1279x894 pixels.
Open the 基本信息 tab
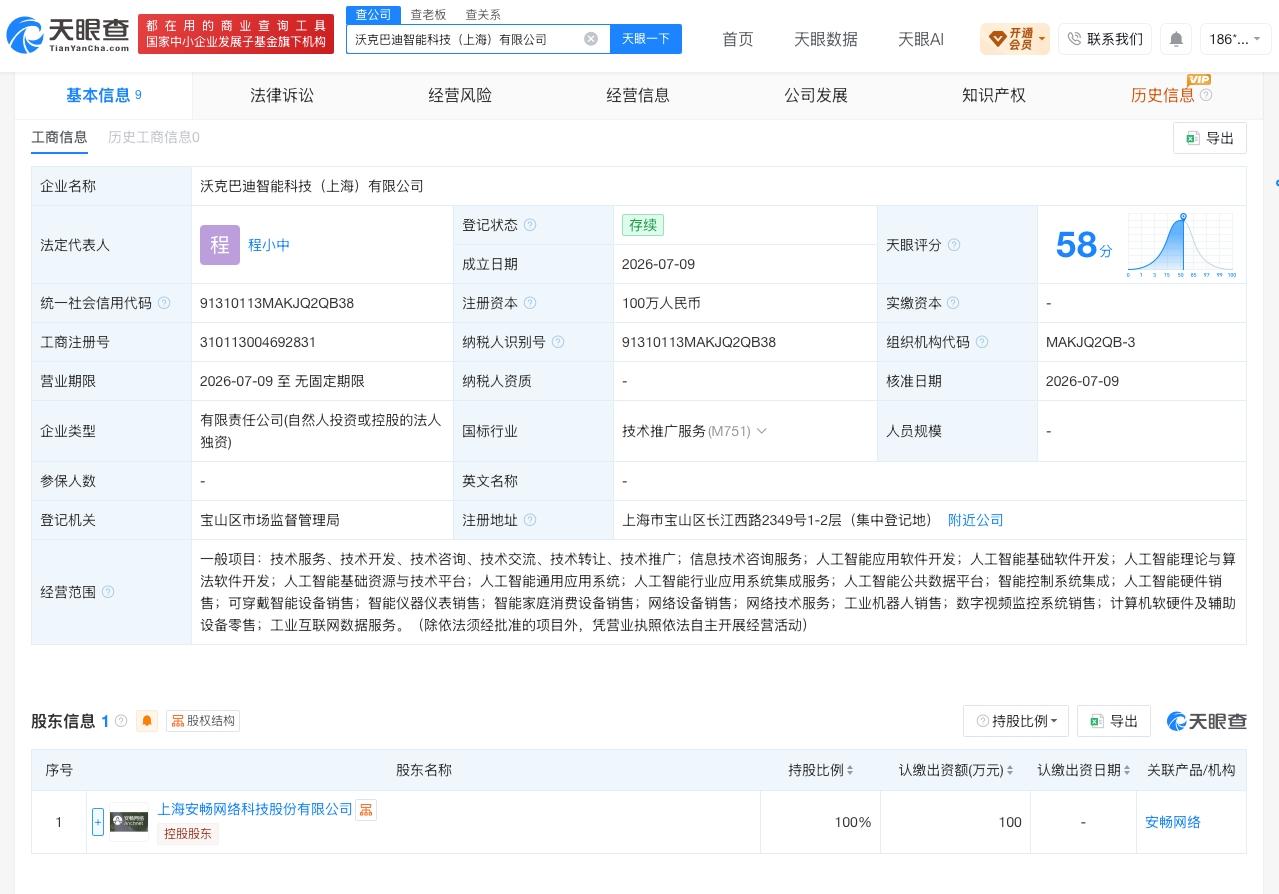point(103,95)
